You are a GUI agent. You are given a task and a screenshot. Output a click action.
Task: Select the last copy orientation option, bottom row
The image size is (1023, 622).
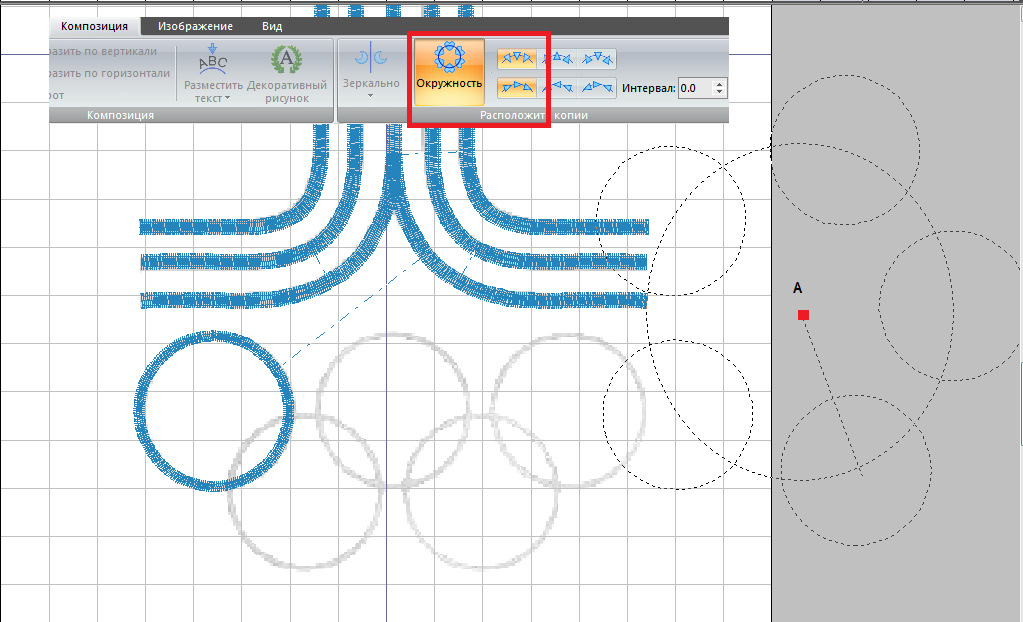click(597, 88)
